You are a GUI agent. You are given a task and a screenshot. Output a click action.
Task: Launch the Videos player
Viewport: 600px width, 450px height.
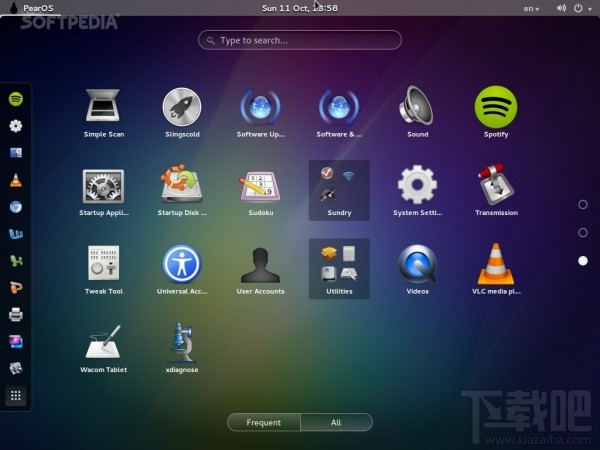click(417, 270)
